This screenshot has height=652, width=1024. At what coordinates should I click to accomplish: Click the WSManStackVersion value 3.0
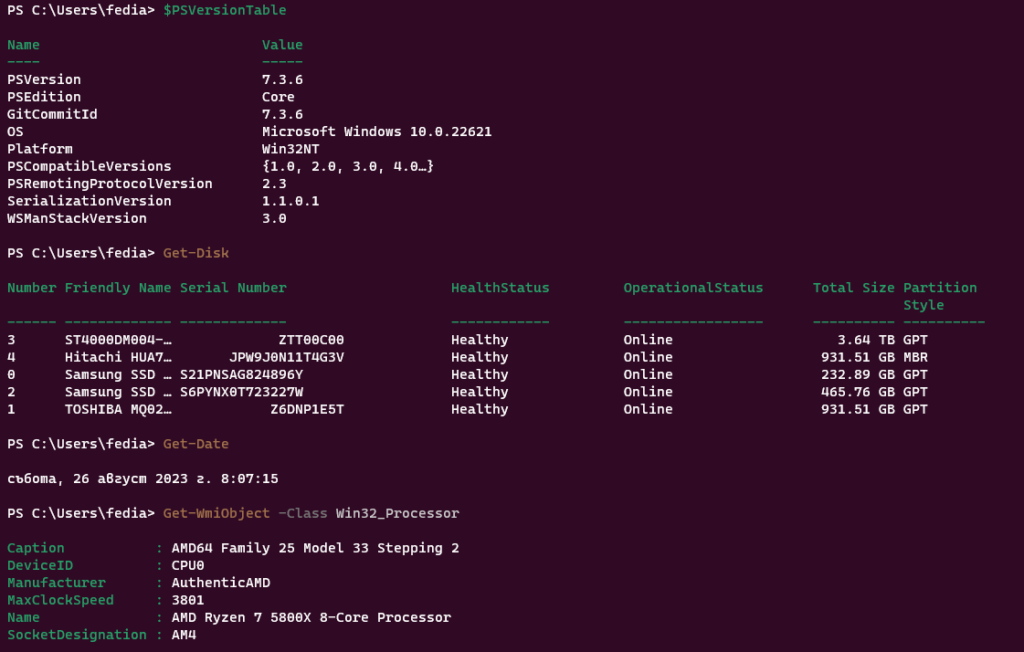(x=274, y=218)
